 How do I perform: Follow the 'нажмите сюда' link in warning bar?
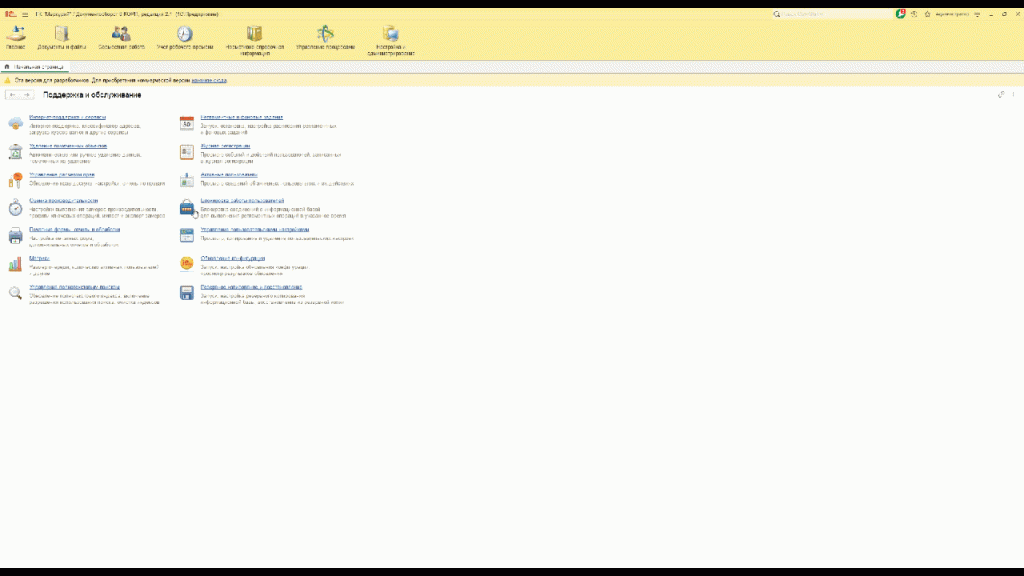(x=209, y=80)
